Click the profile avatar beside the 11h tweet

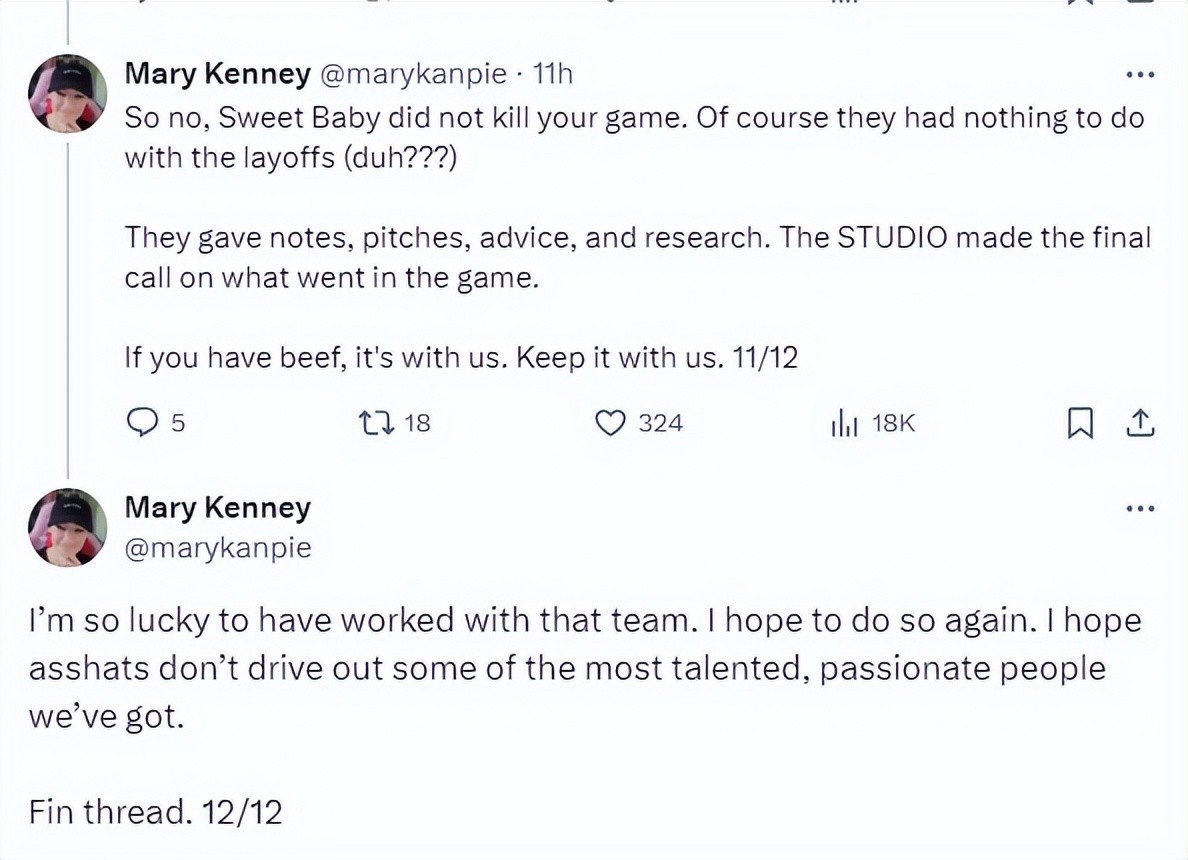pos(68,93)
